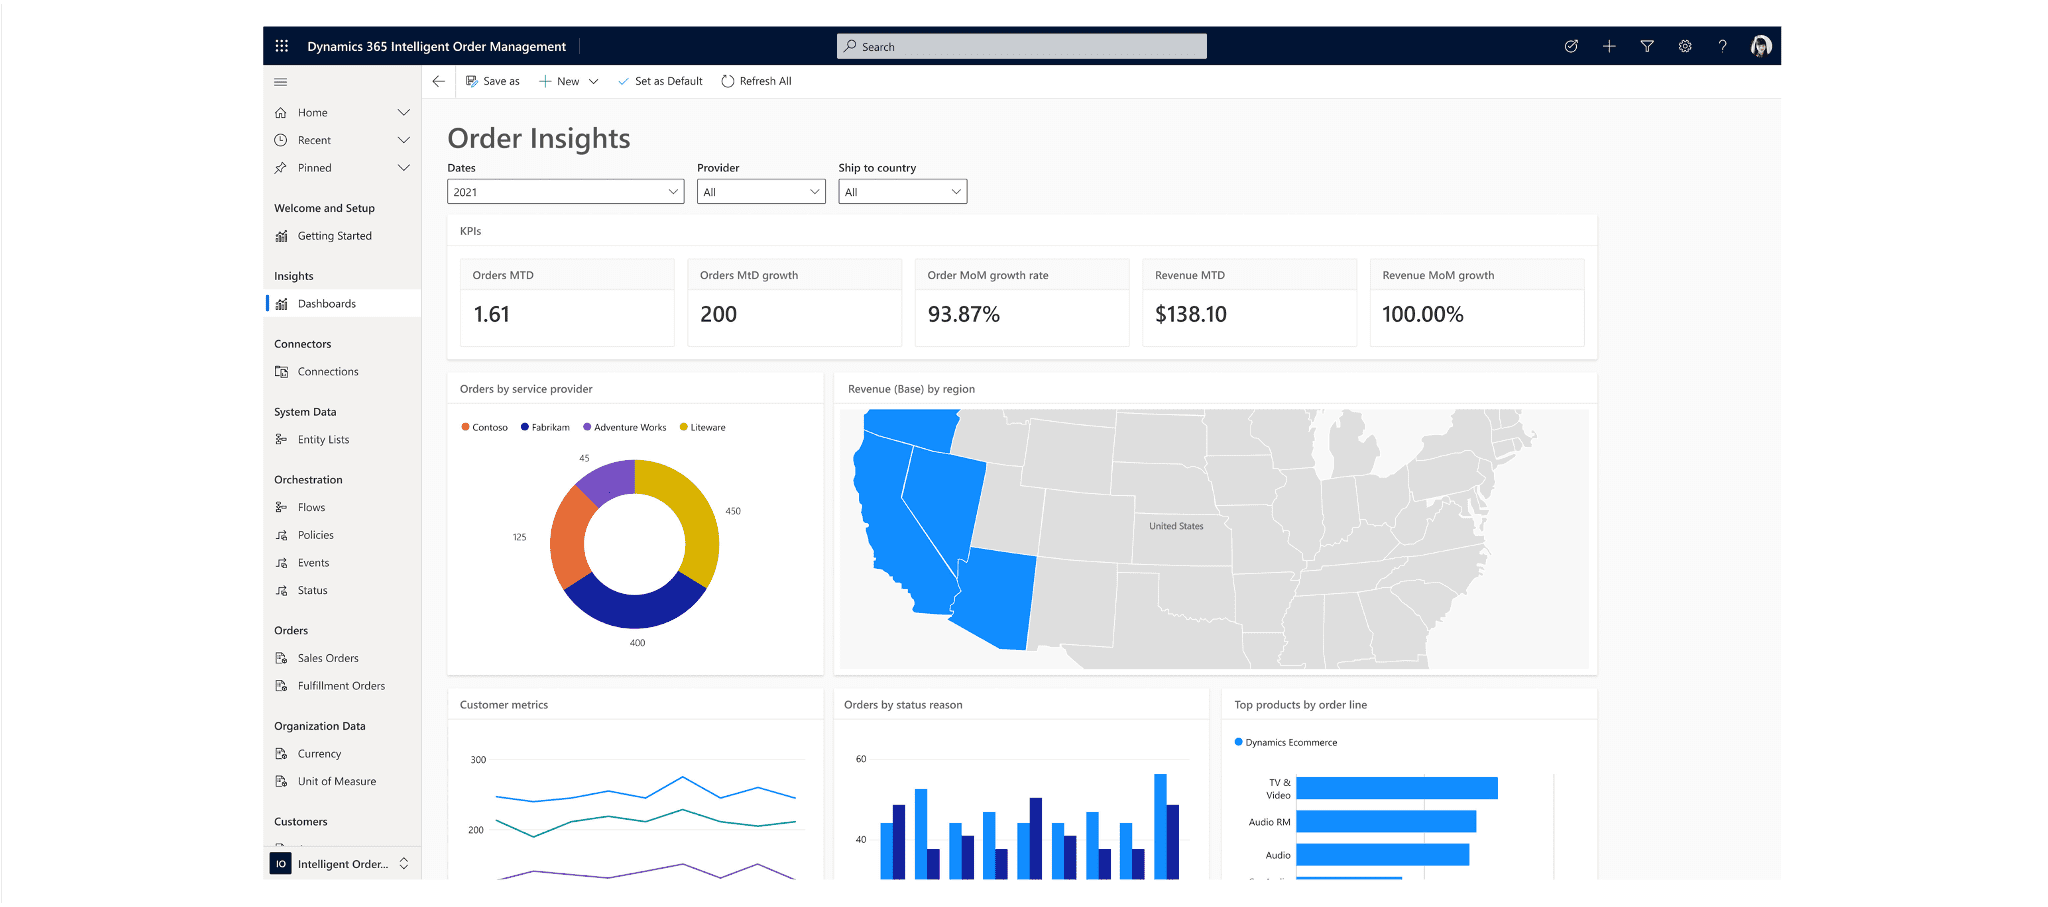This screenshot has width=2048, height=907.
Task: Open the app launcher waffle icon
Action: click(x=282, y=46)
